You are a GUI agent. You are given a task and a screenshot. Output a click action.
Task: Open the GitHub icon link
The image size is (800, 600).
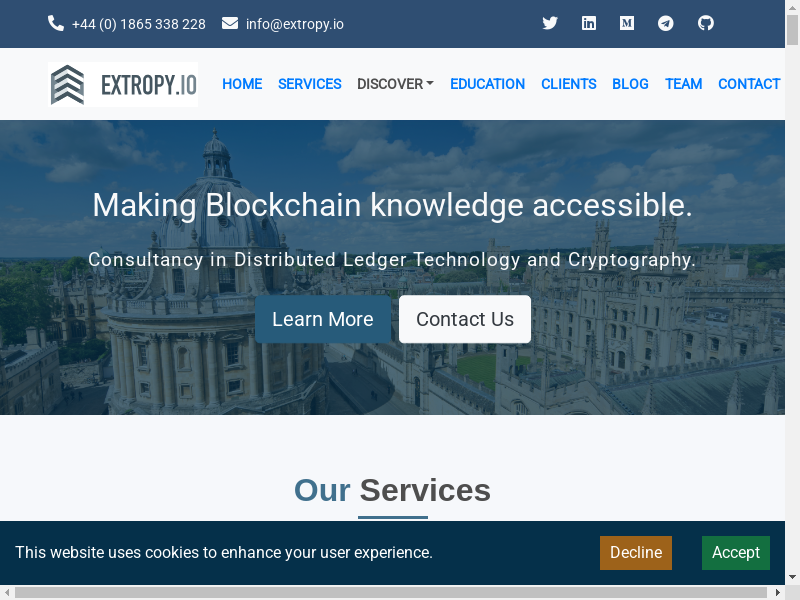coord(706,23)
